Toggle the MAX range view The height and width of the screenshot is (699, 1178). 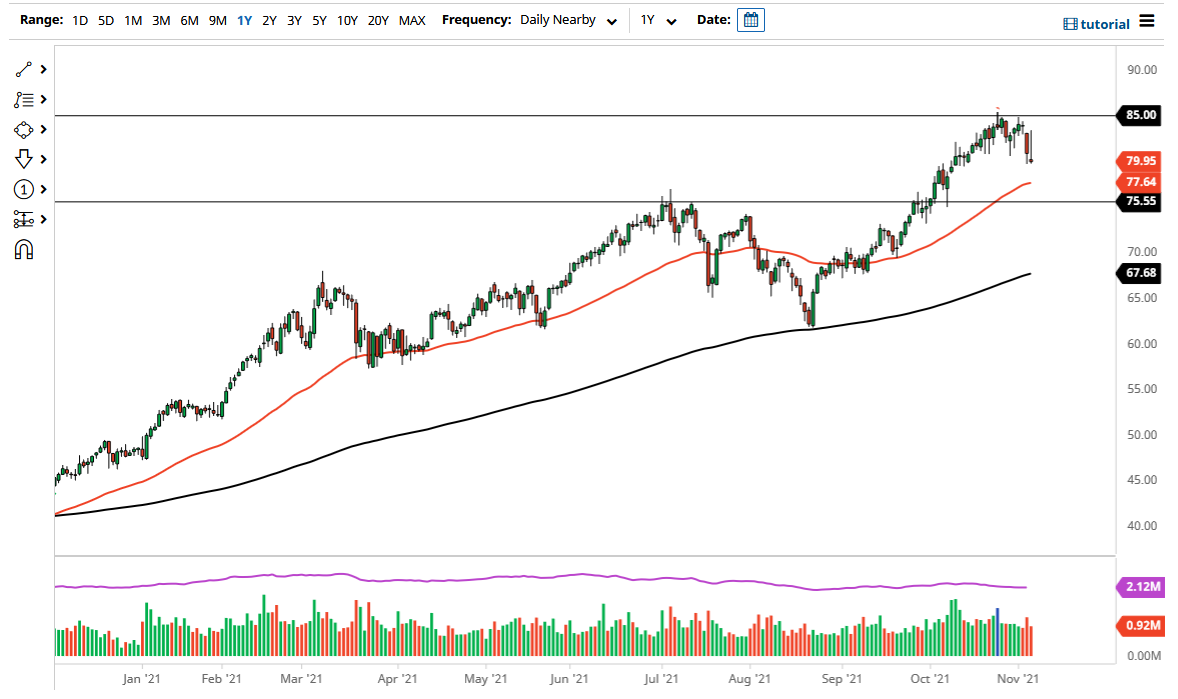[412, 19]
